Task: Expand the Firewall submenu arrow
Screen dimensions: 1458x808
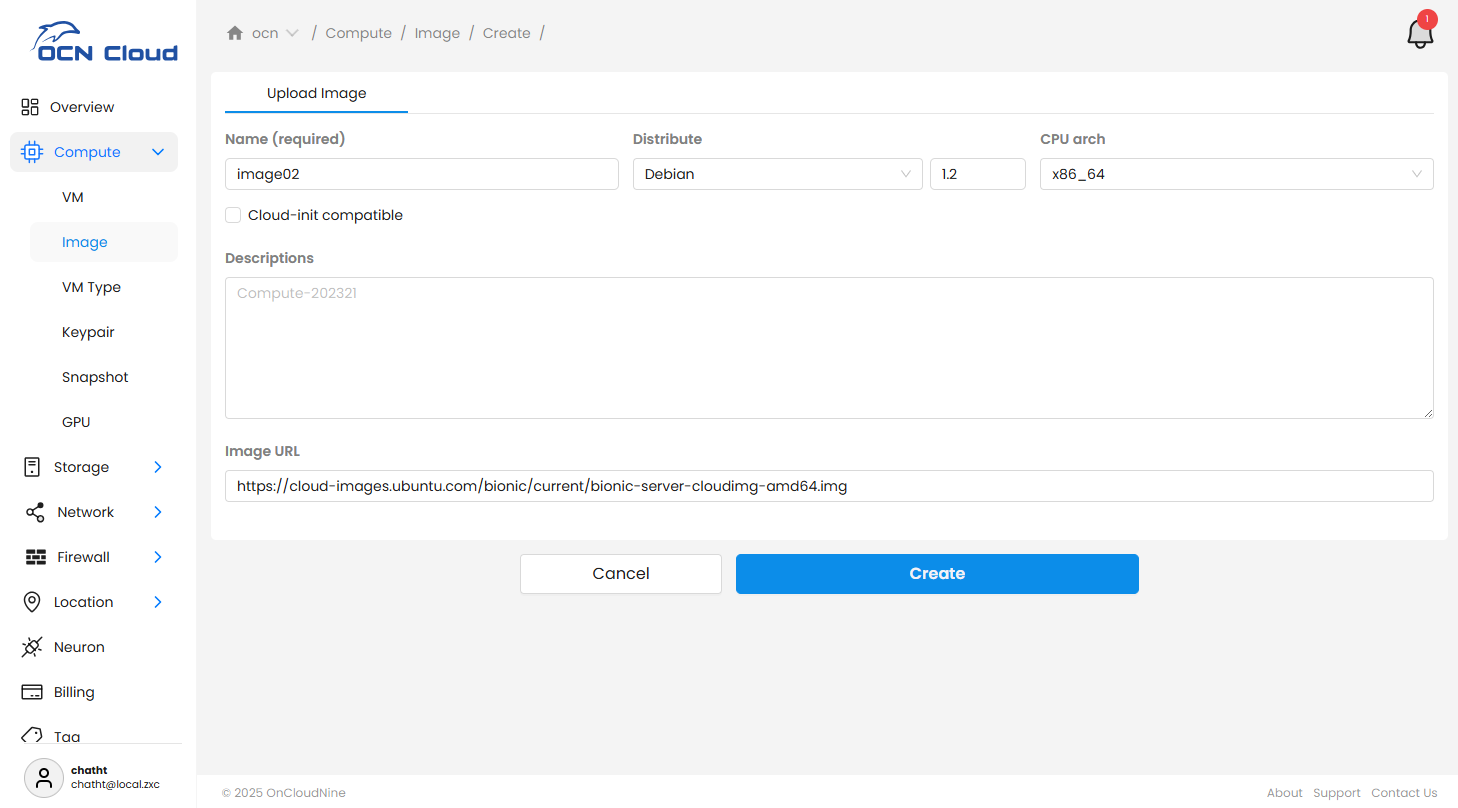Action: (158, 557)
